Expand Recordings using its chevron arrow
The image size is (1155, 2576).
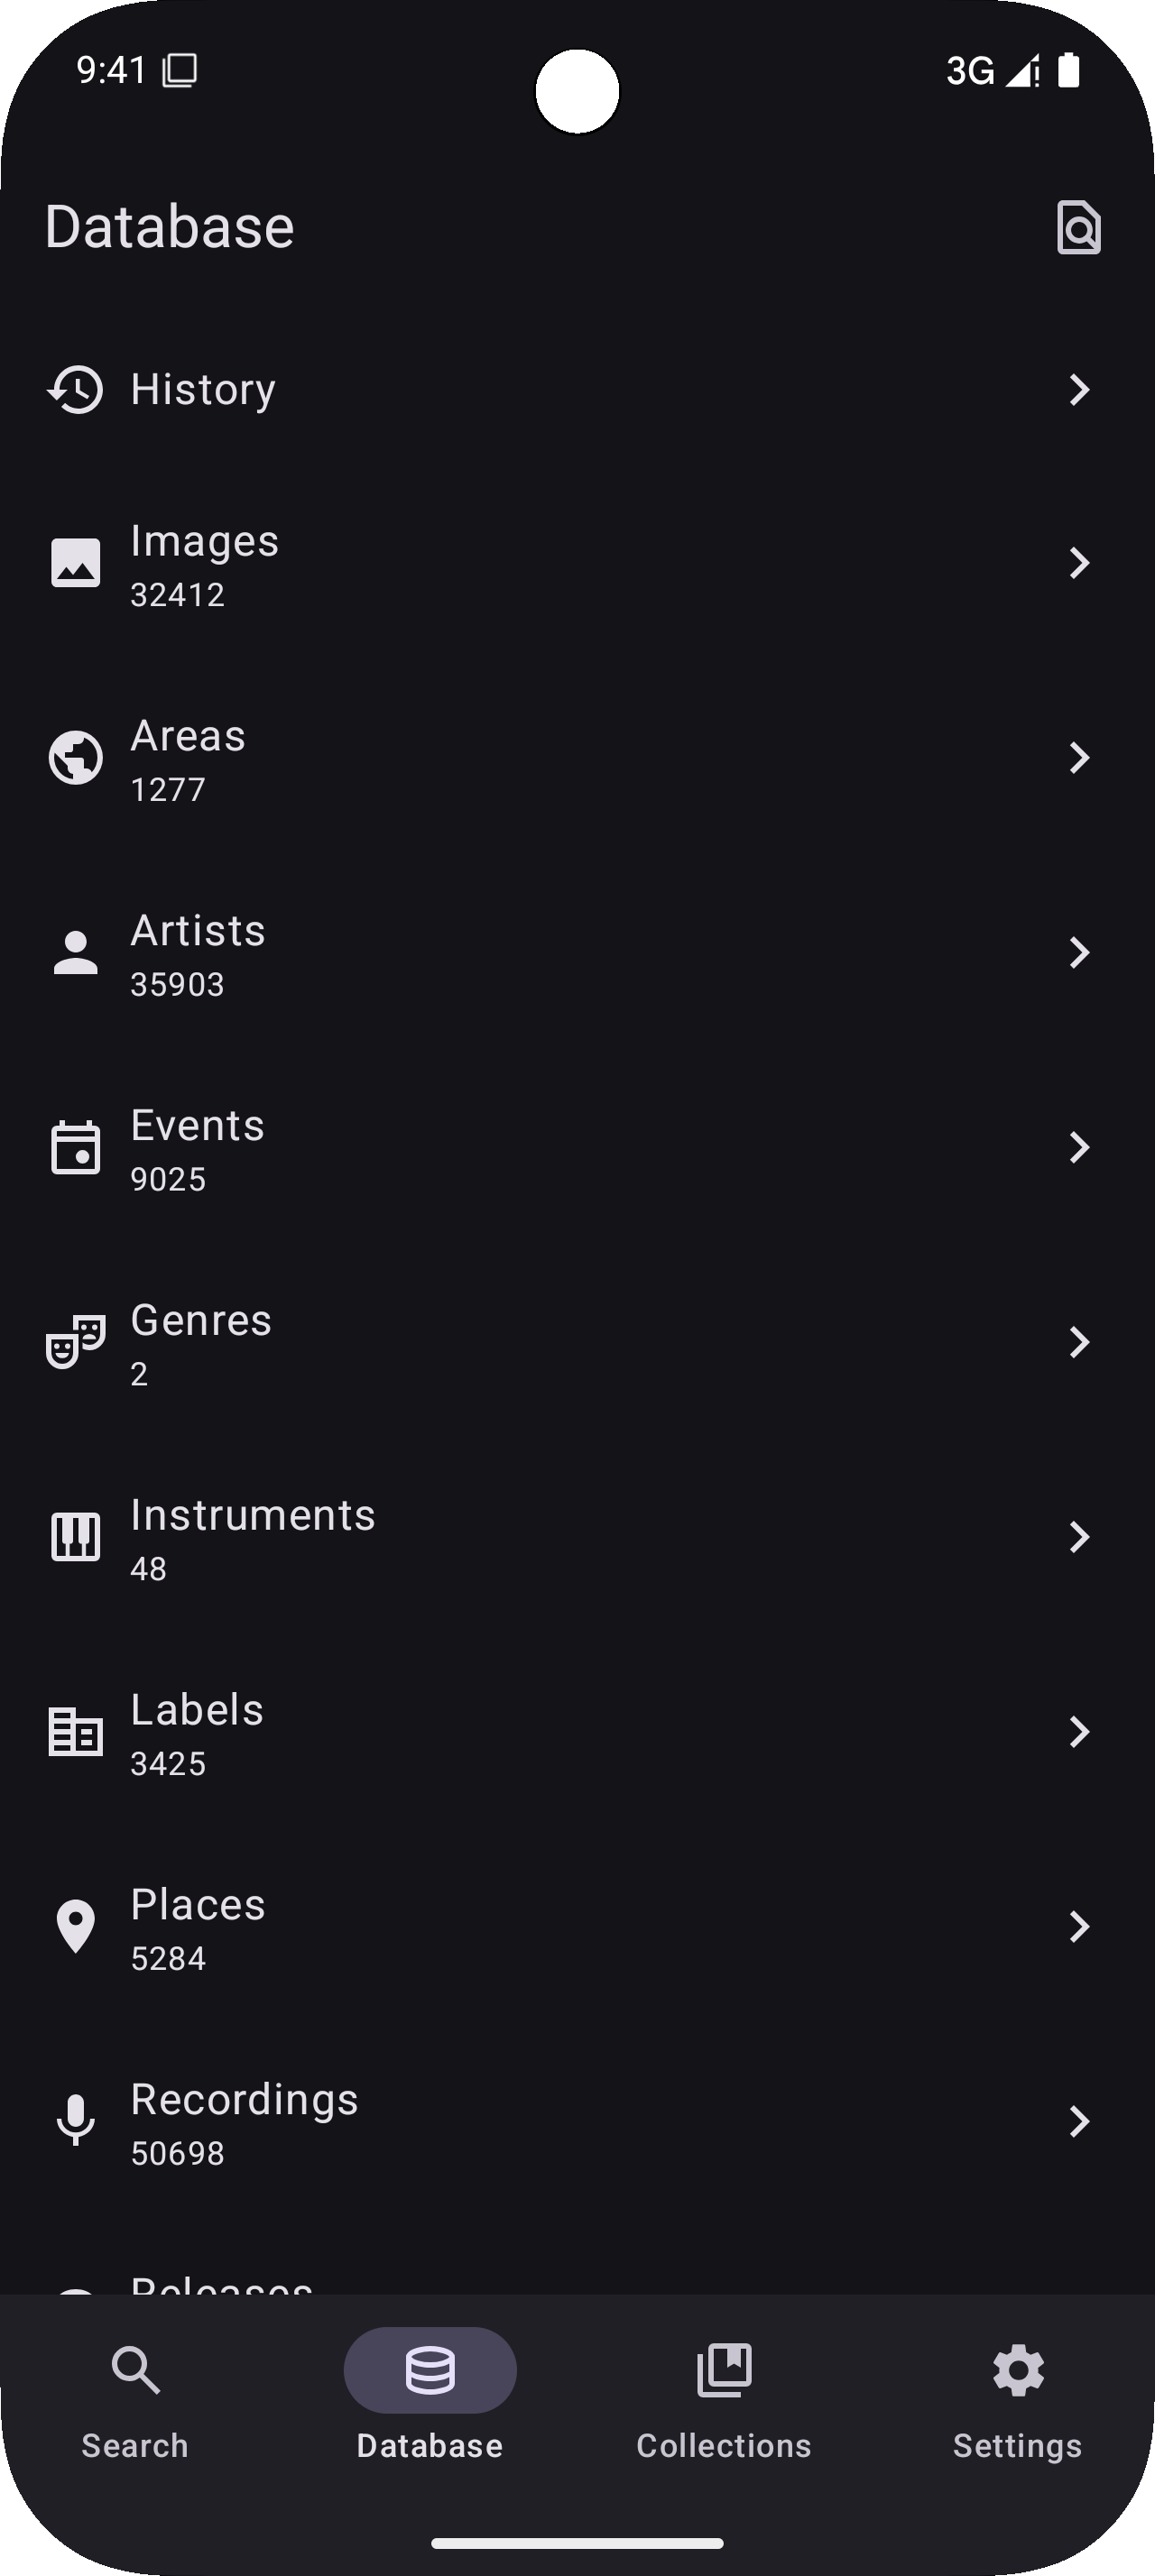click(x=1078, y=2121)
